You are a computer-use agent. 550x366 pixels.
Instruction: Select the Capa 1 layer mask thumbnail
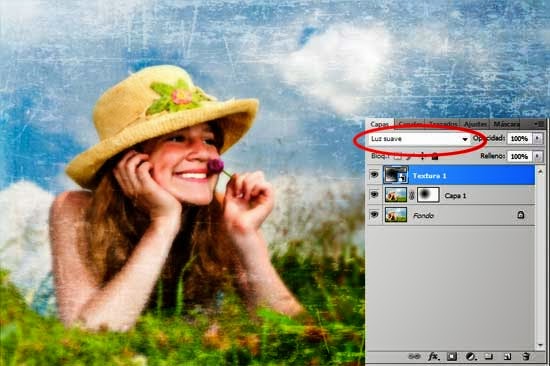(428, 195)
